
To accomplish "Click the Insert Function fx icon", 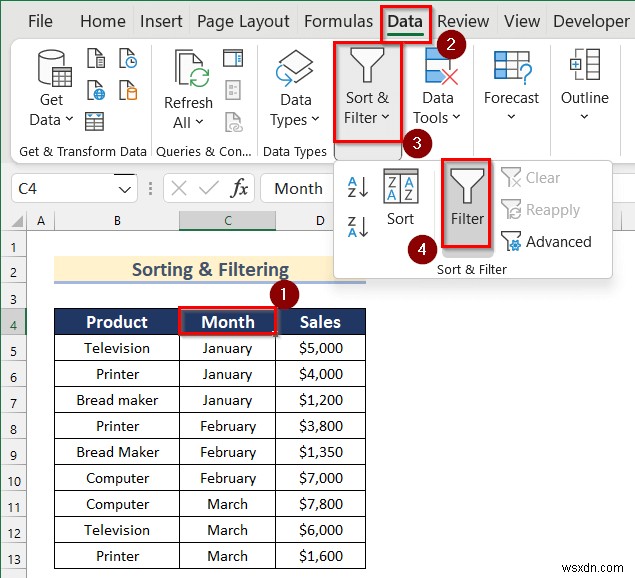I will pos(239,188).
